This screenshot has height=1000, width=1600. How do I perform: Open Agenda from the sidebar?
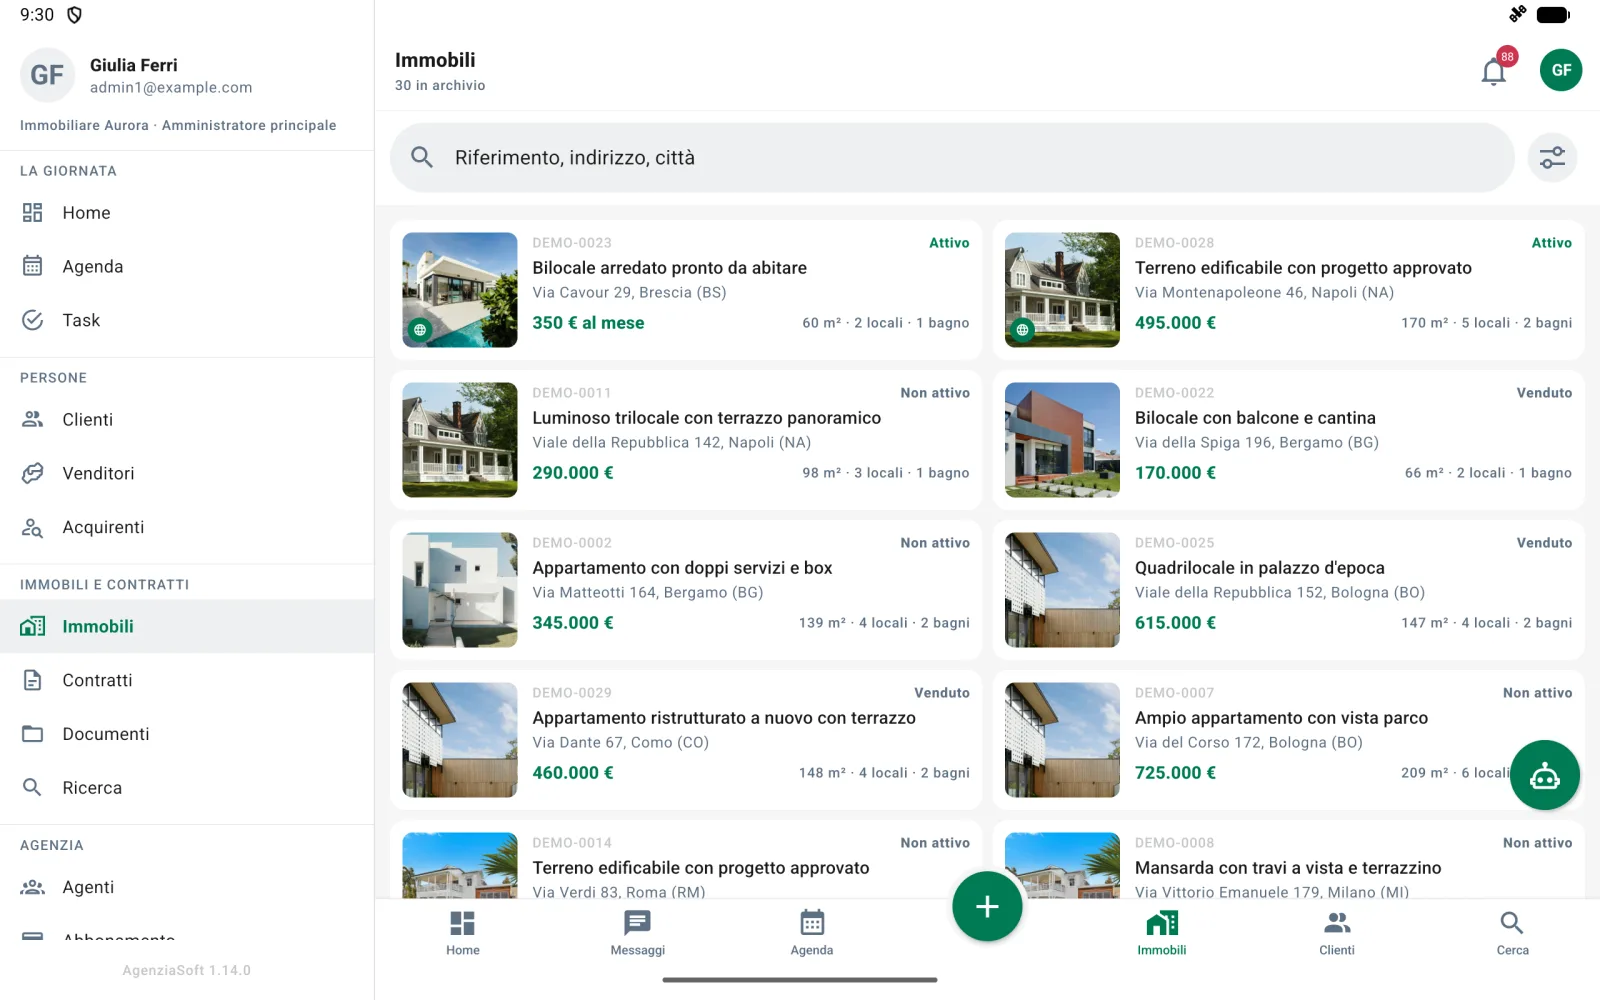pos(187,266)
